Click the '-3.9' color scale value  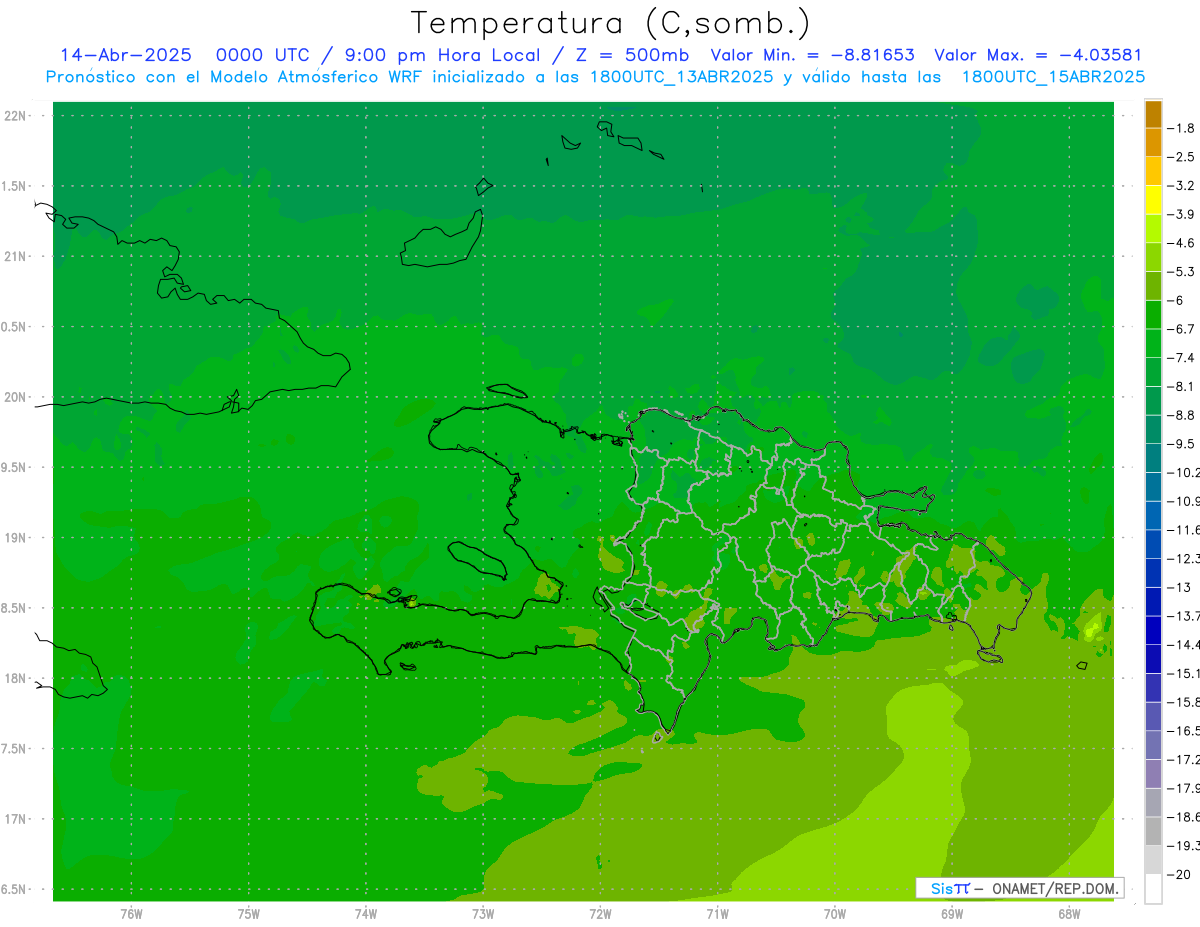pyautogui.click(x=1183, y=214)
